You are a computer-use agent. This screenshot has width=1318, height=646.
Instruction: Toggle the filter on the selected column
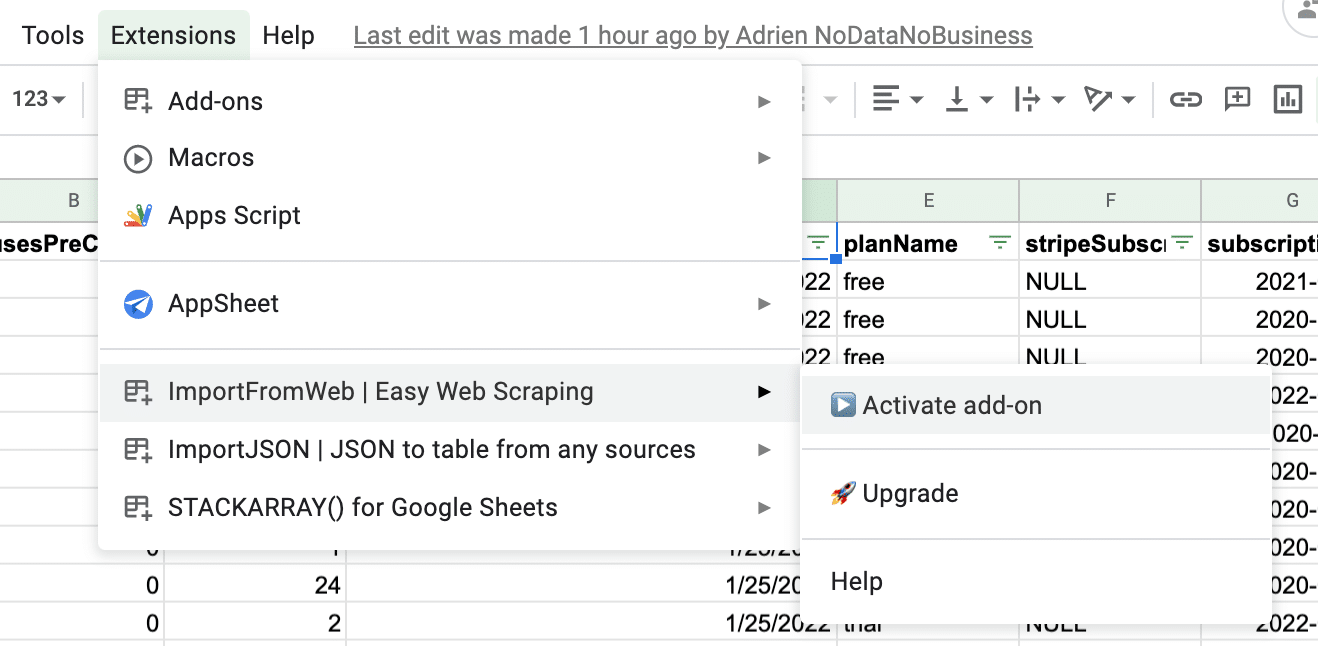pos(820,243)
